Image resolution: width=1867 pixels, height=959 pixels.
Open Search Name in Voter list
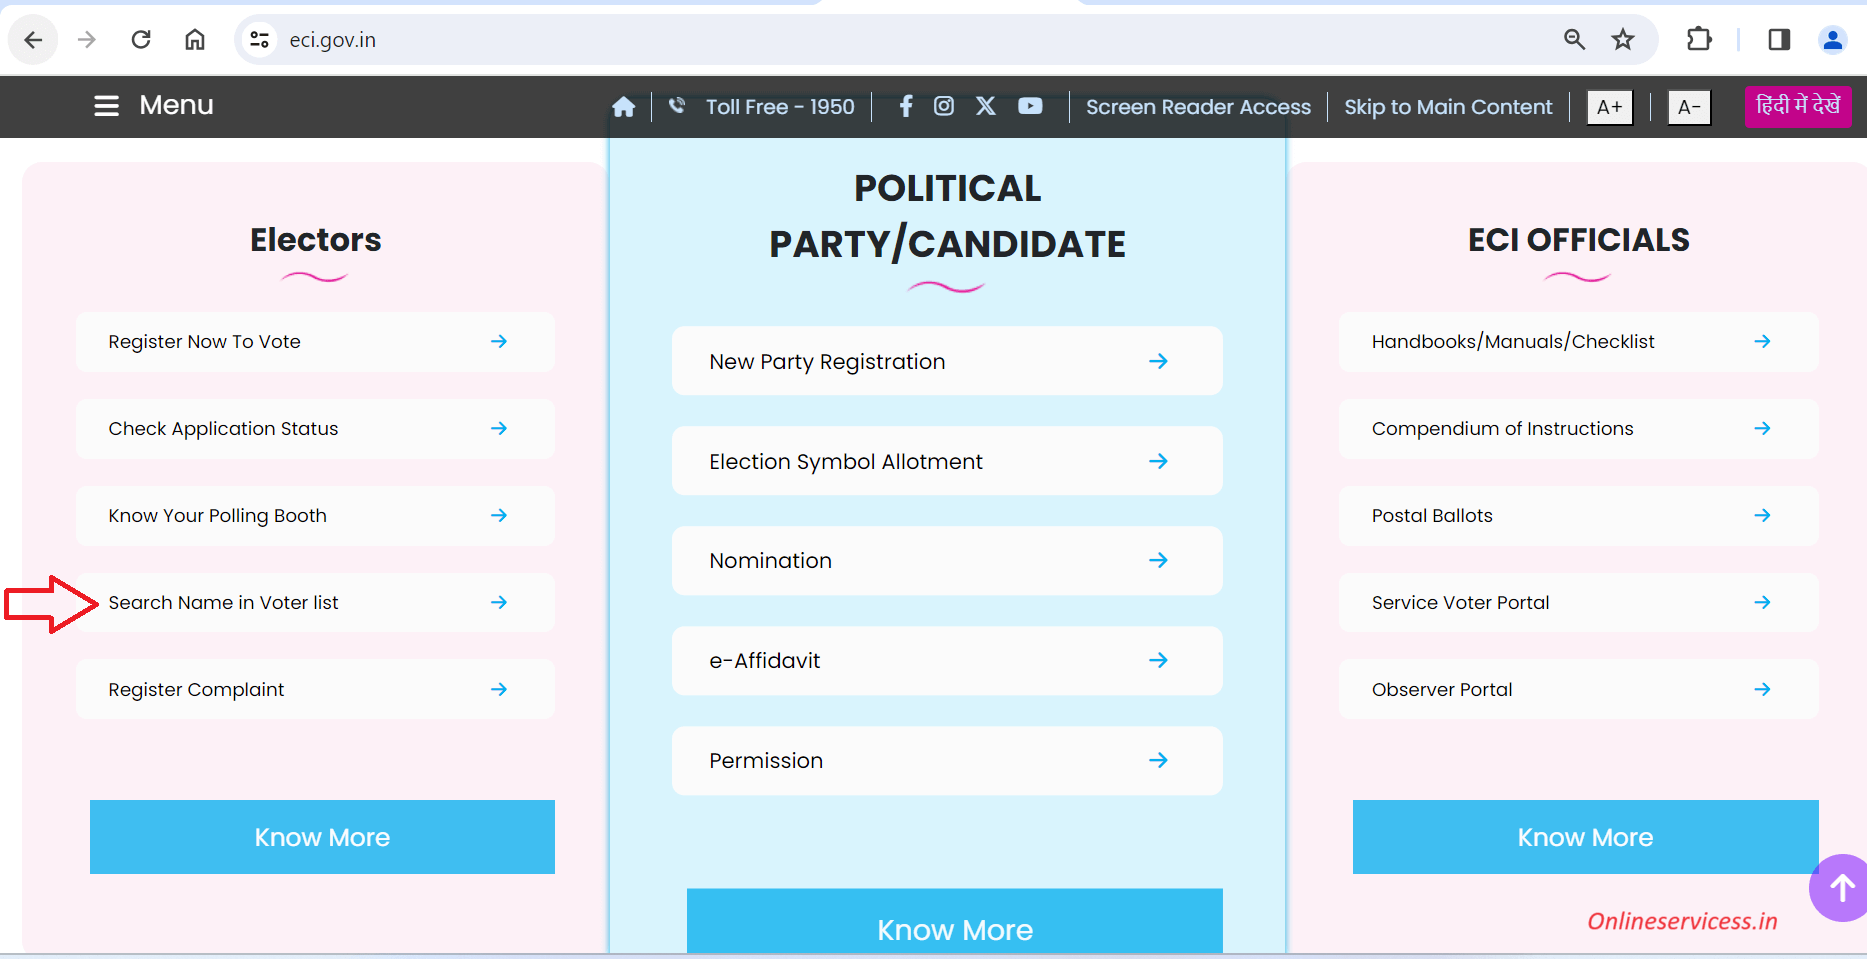pyautogui.click(x=315, y=603)
